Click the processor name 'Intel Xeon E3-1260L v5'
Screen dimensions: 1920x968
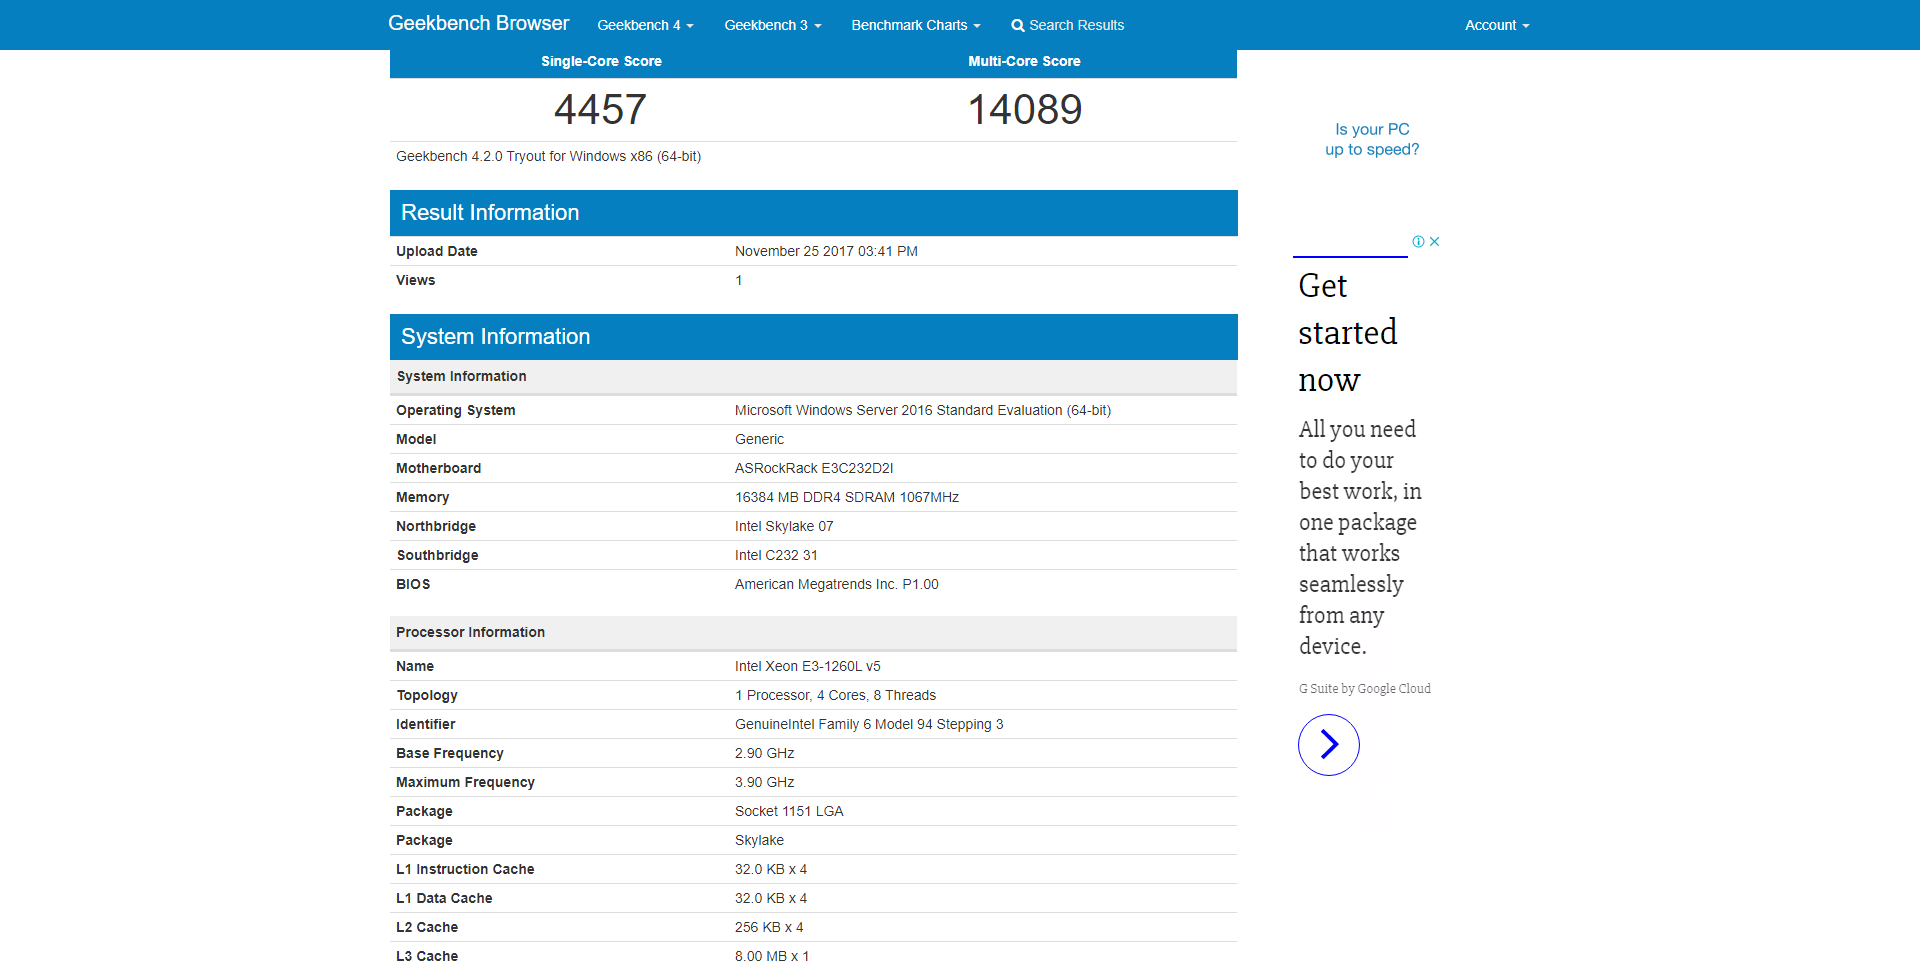(808, 666)
